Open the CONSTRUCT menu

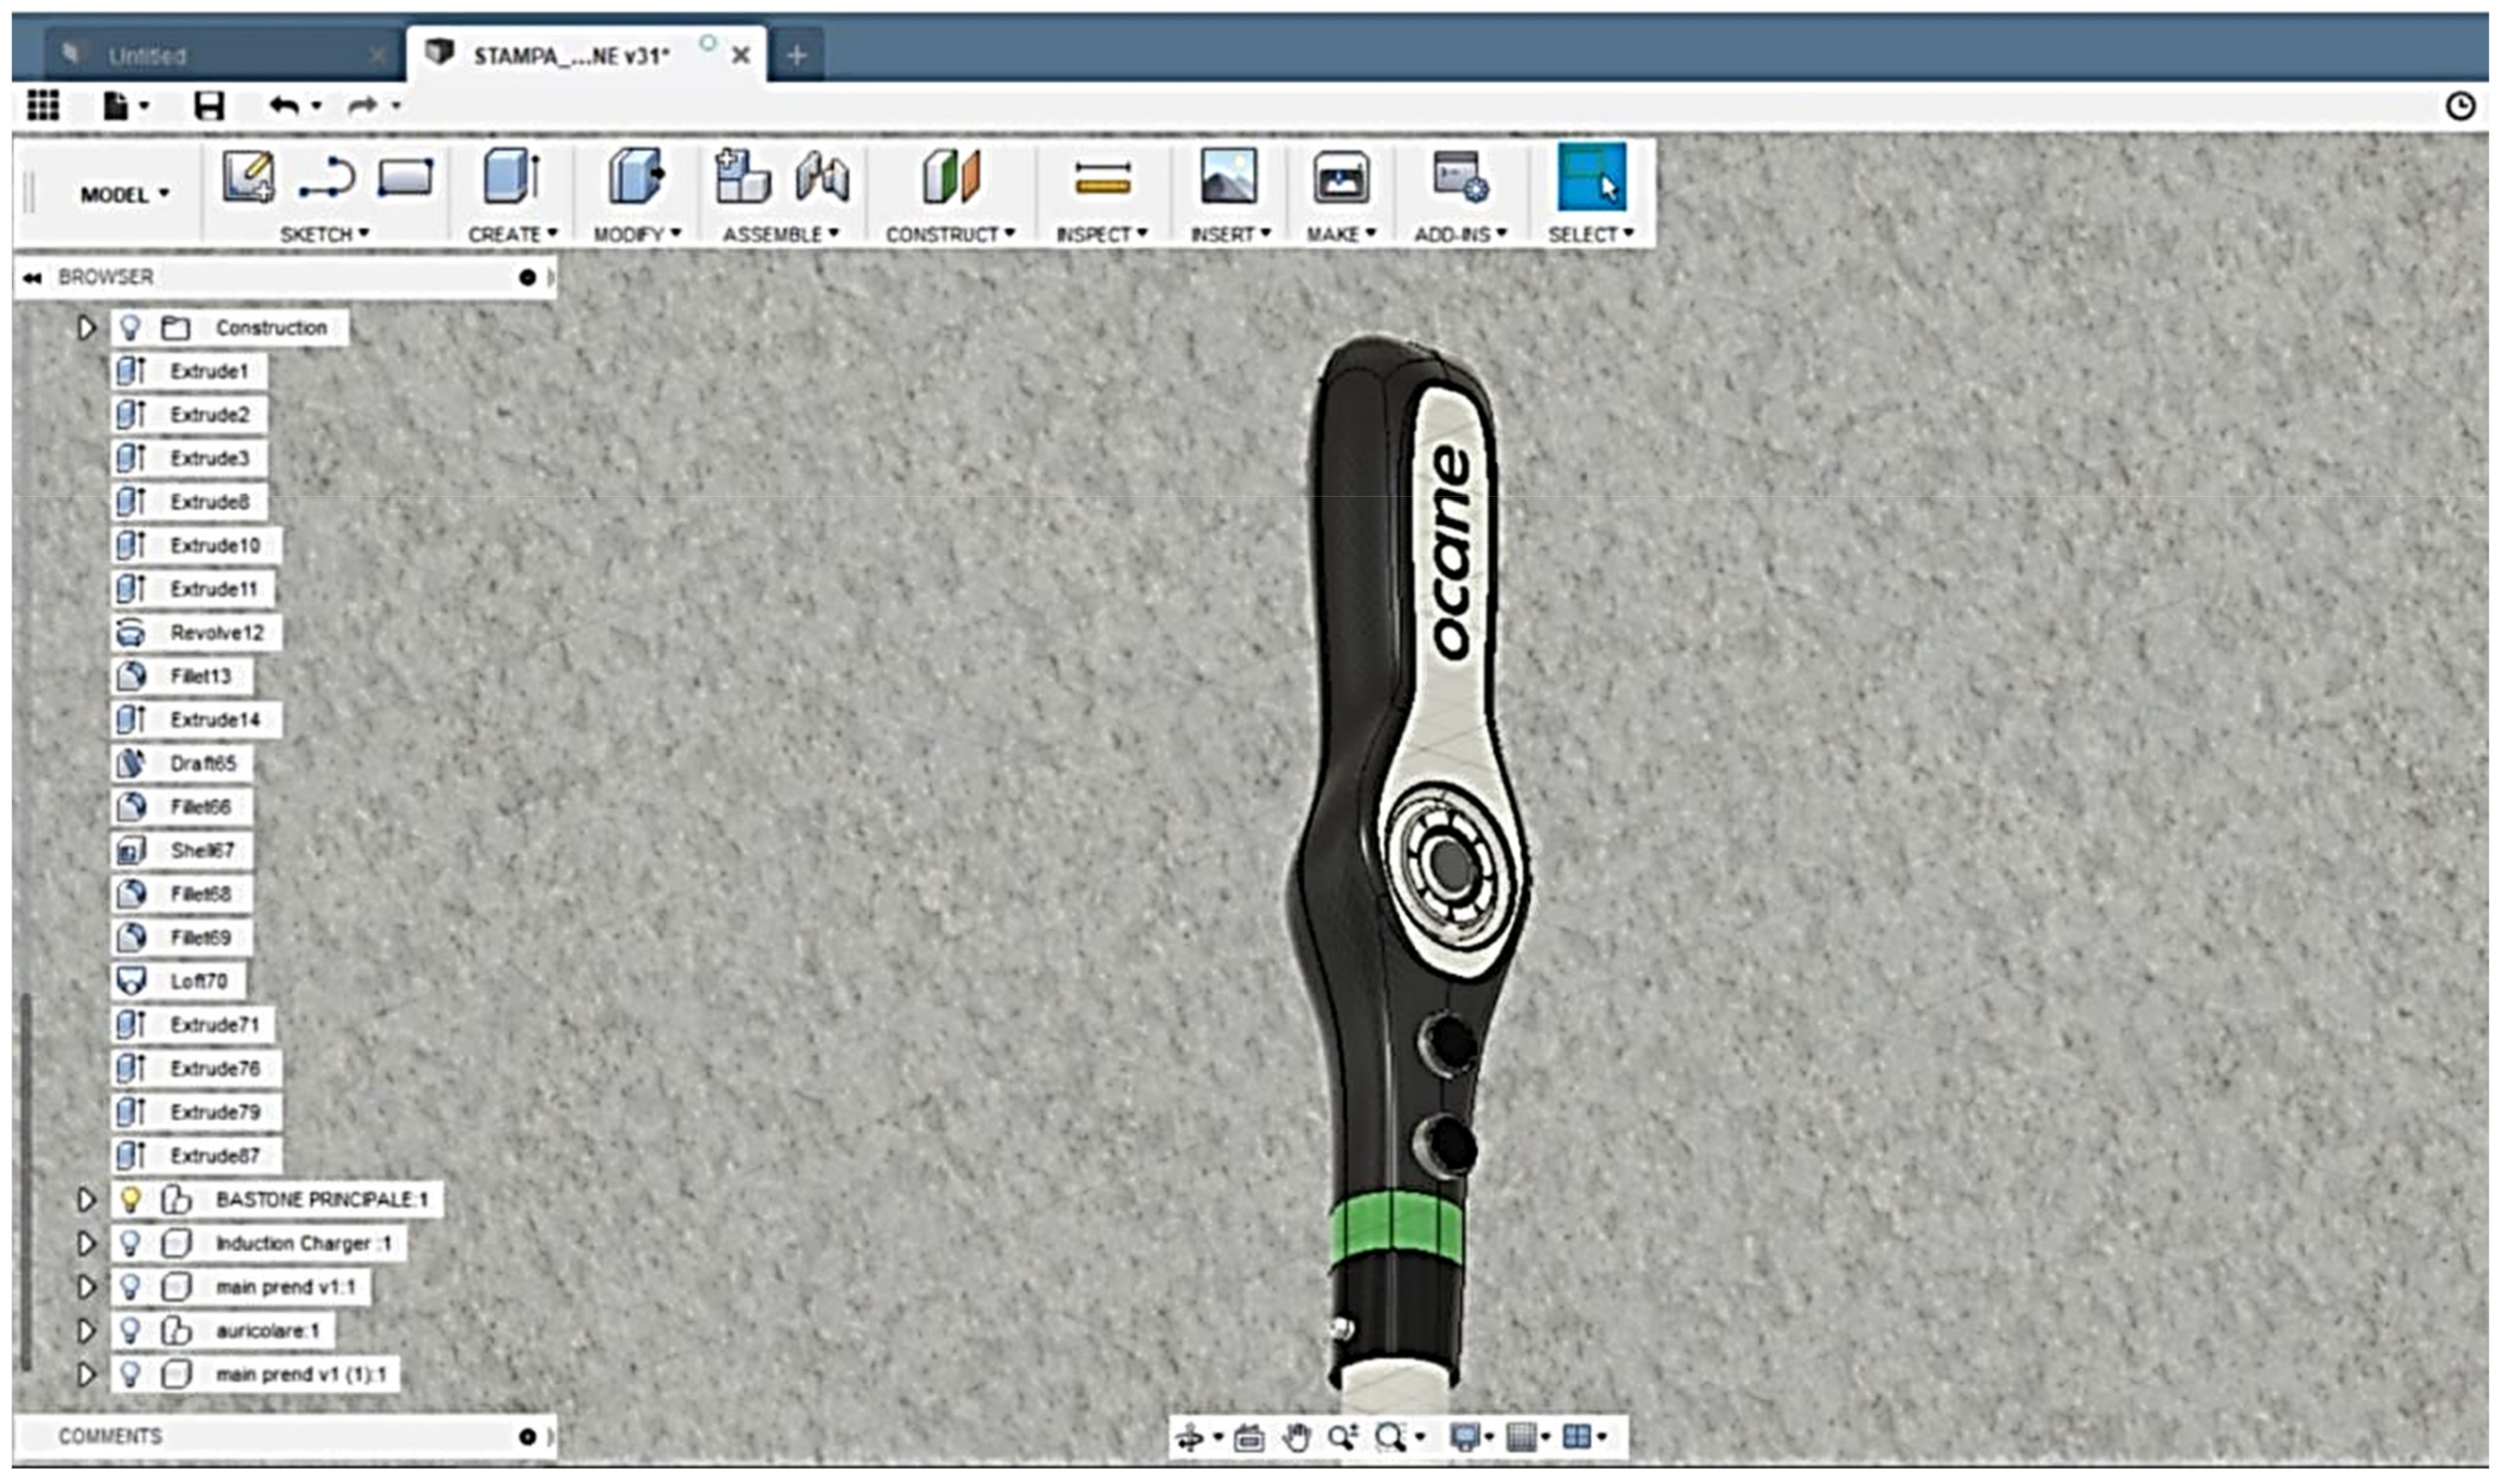click(950, 234)
